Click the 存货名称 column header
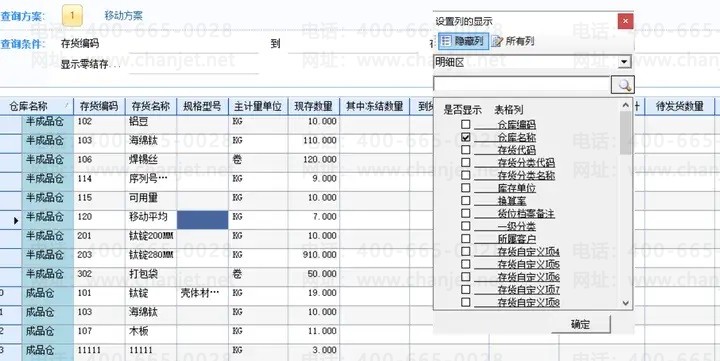The image size is (720, 361). pos(151,107)
